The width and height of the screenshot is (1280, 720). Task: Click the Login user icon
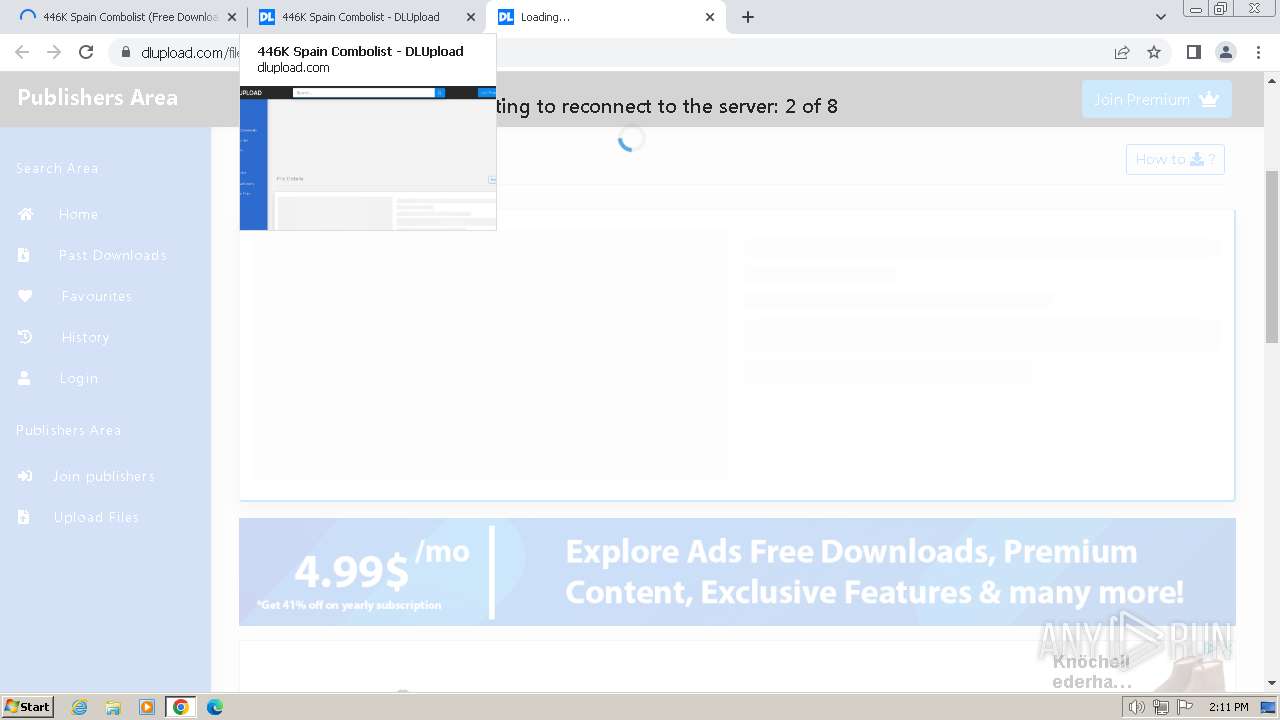pos(24,378)
